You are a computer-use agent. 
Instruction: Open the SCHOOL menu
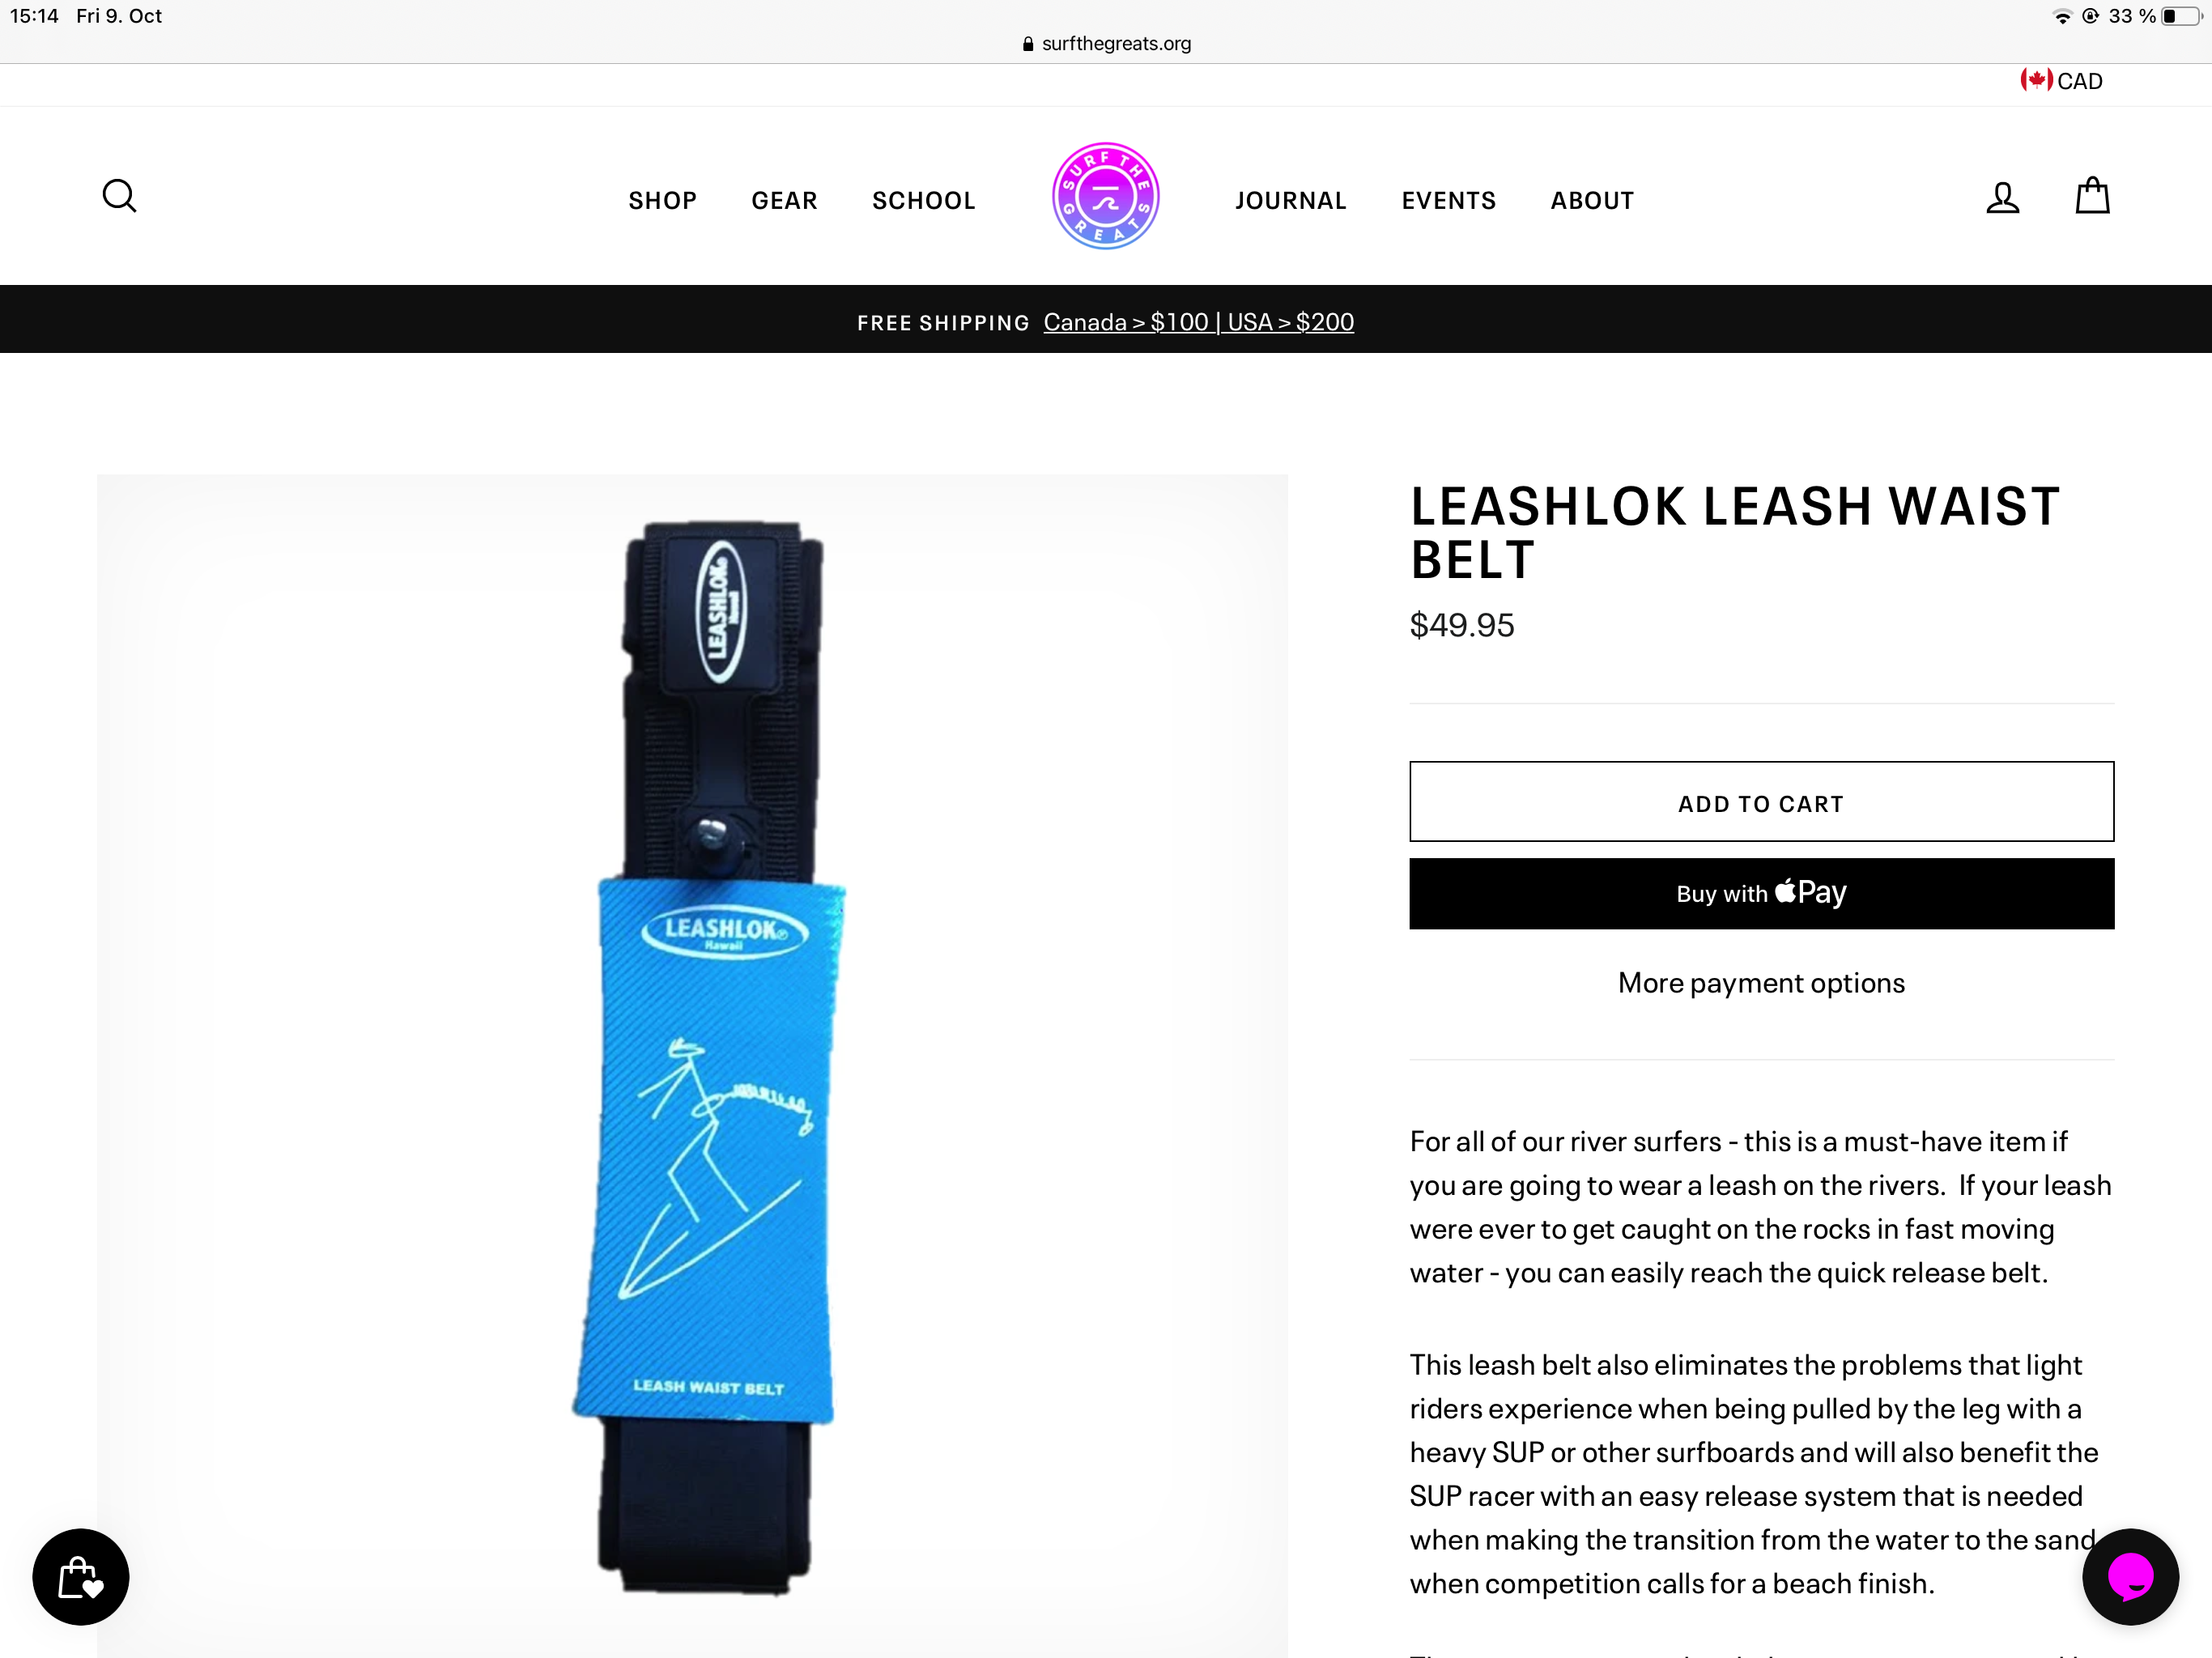tap(923, 201)
